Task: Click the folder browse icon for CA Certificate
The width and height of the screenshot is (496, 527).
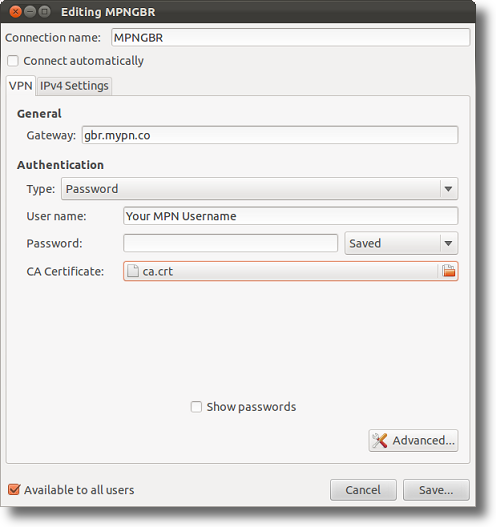Action: 449,271
